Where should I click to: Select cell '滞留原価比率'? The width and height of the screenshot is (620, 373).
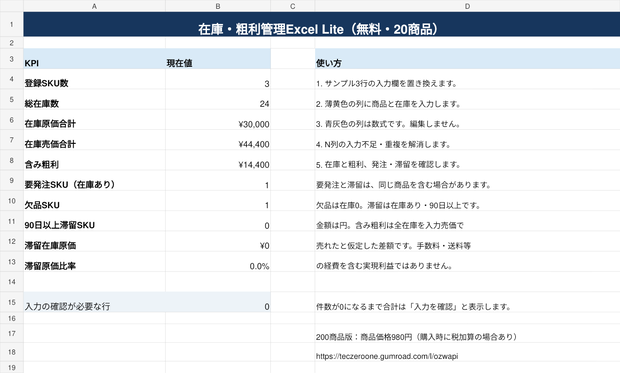tap(94, 262)
